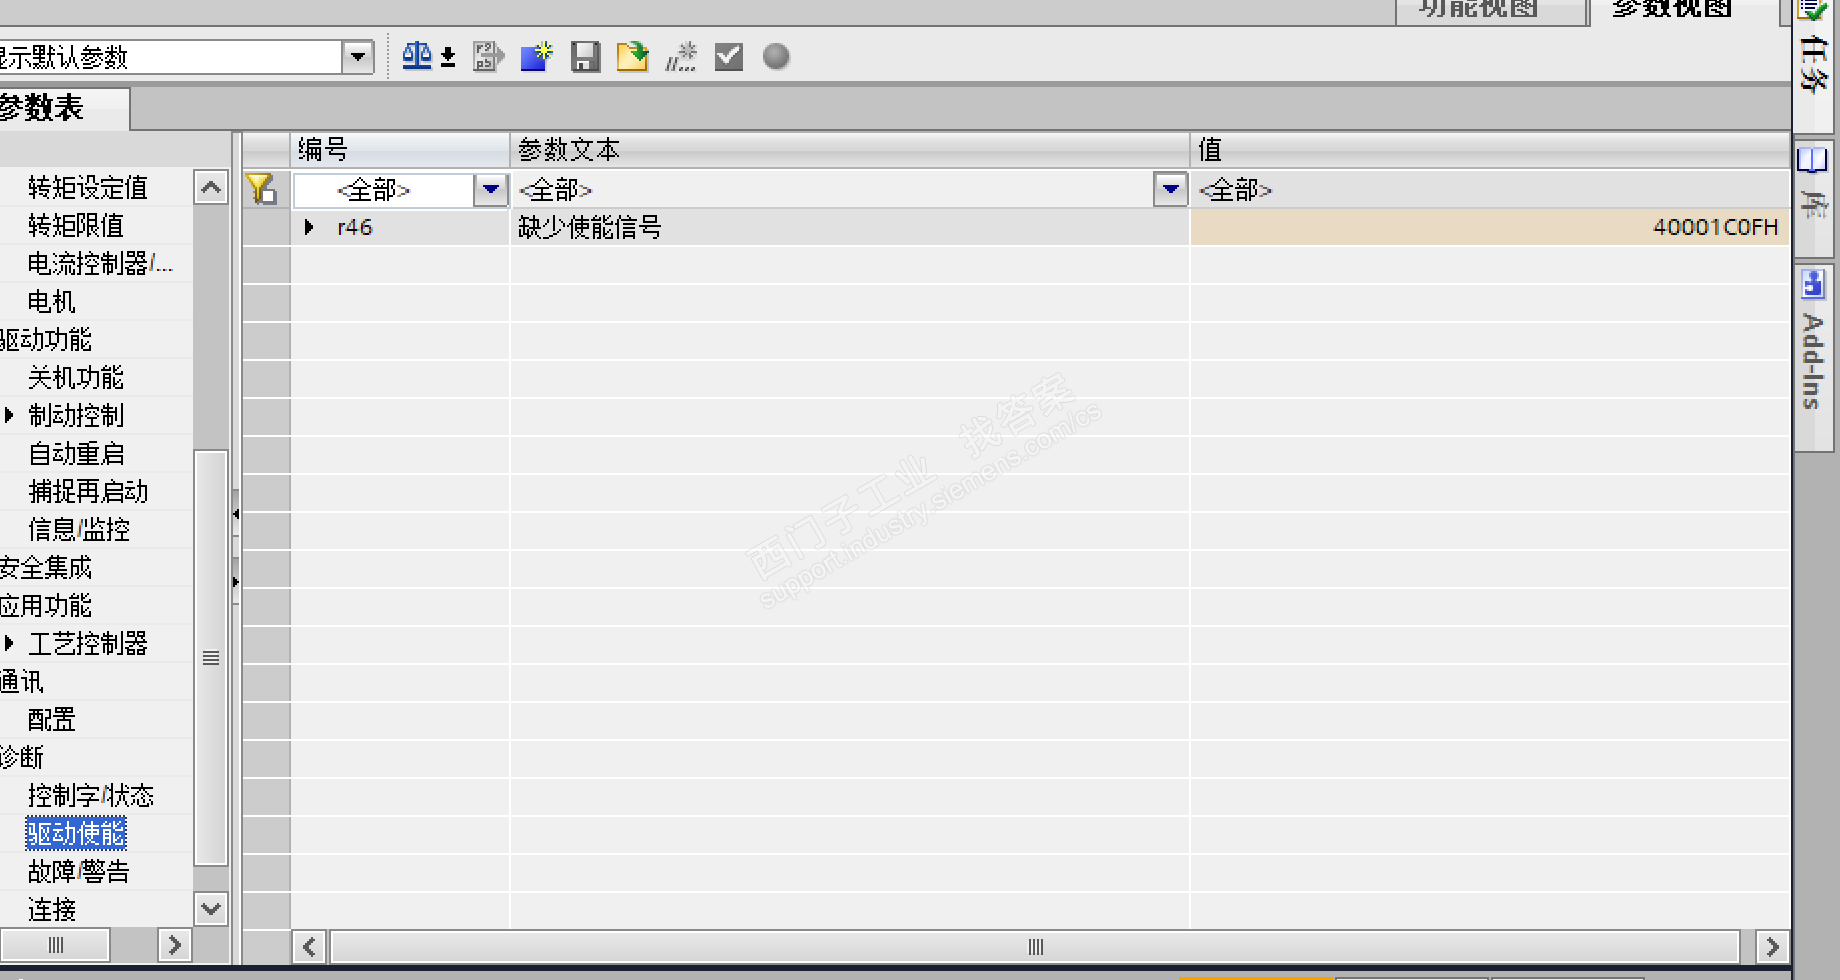Screen dimensions: 1840x980
Task: Click the floppy disk save icon
Action: 586,56
